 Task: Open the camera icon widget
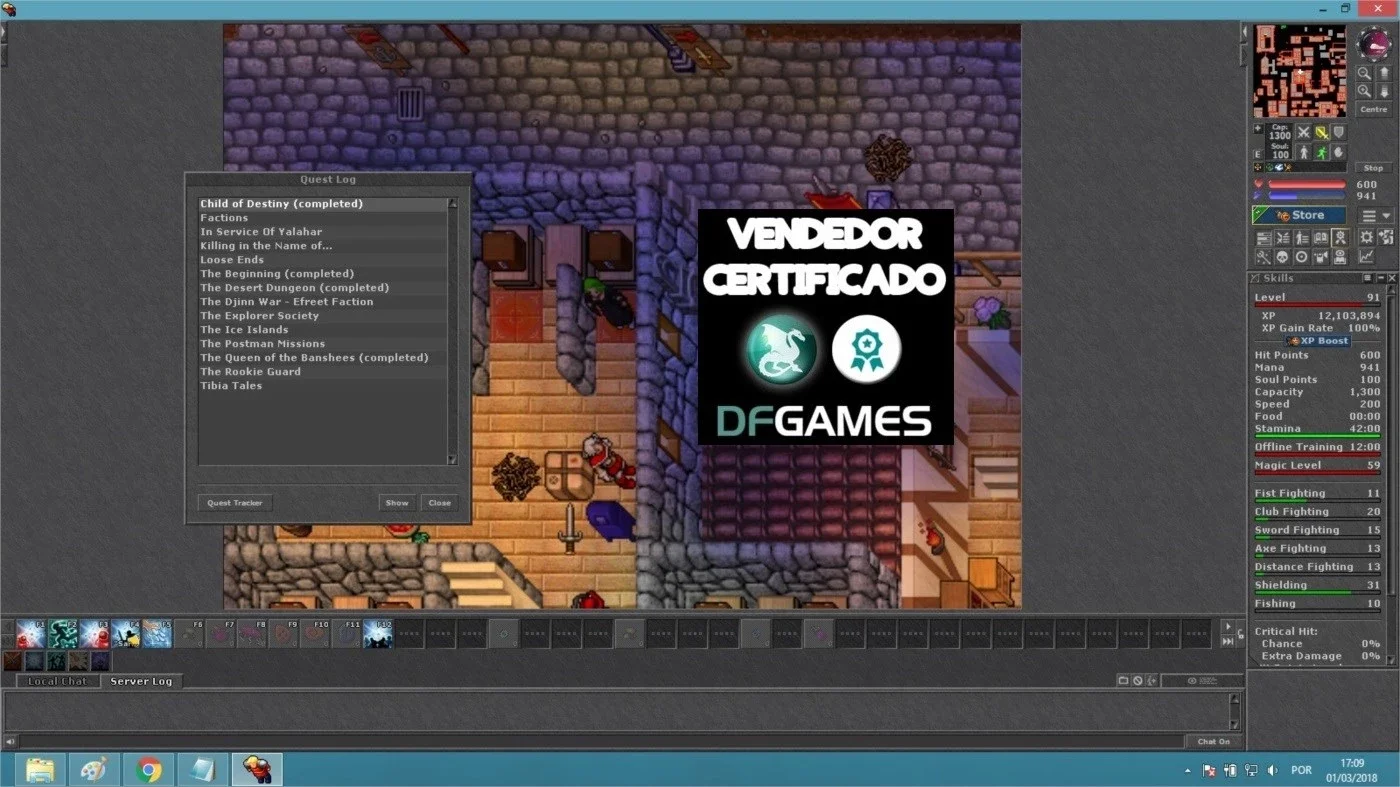click(x=1321, y=257)
